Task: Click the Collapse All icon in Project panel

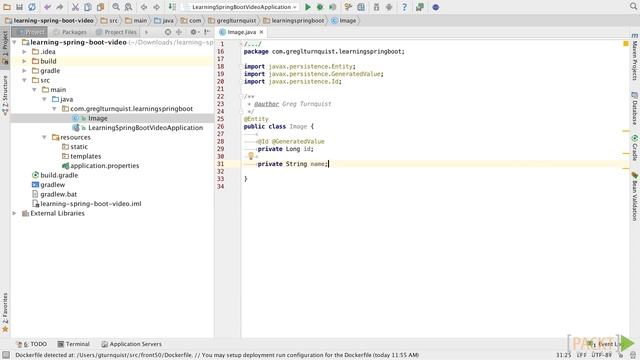Action: pos(179,32)
